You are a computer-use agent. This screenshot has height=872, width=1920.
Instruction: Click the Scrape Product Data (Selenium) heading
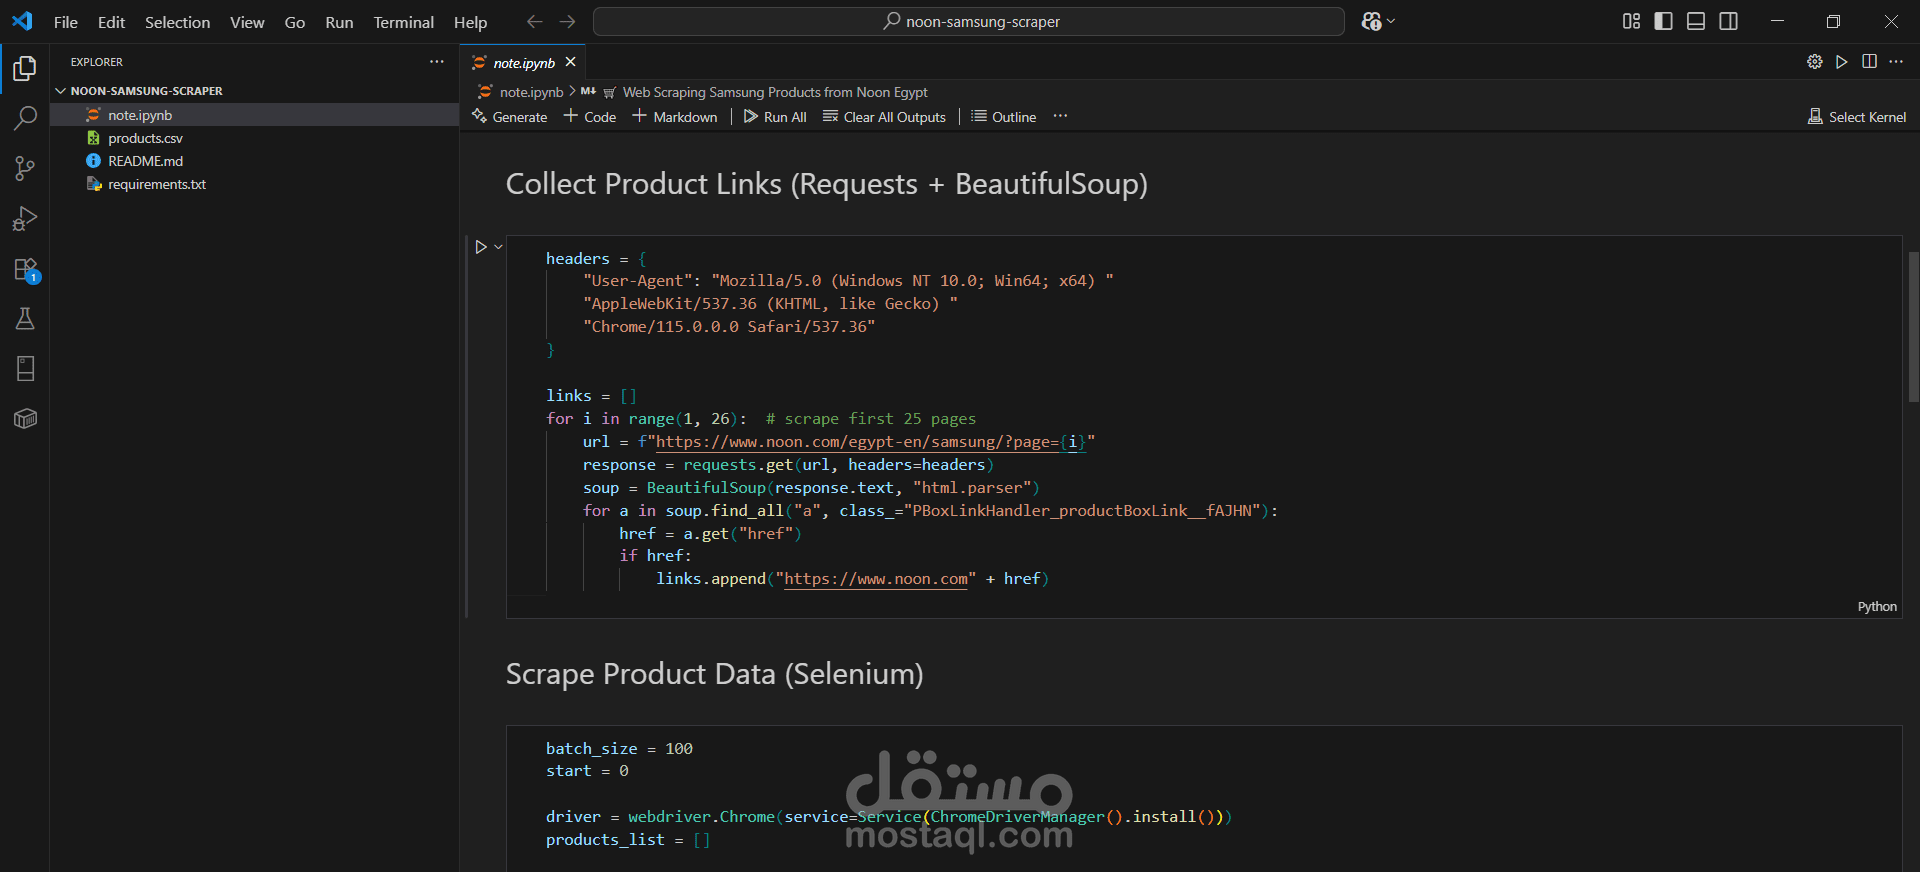tap(714, 674)
